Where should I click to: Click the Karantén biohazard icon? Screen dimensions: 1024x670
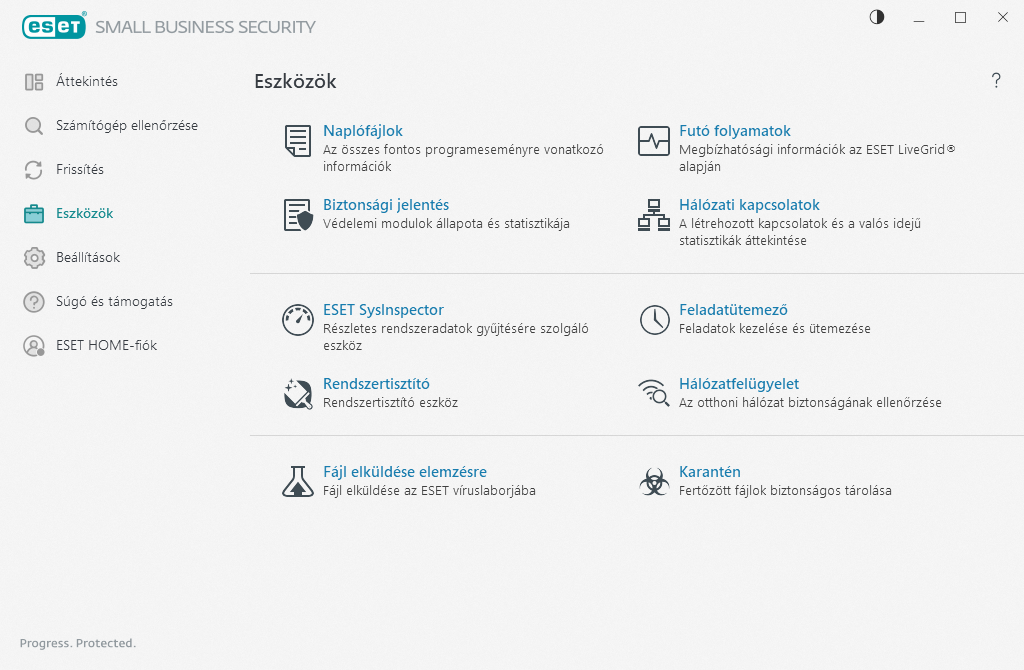pyautogui.click(x=654, y=482)
